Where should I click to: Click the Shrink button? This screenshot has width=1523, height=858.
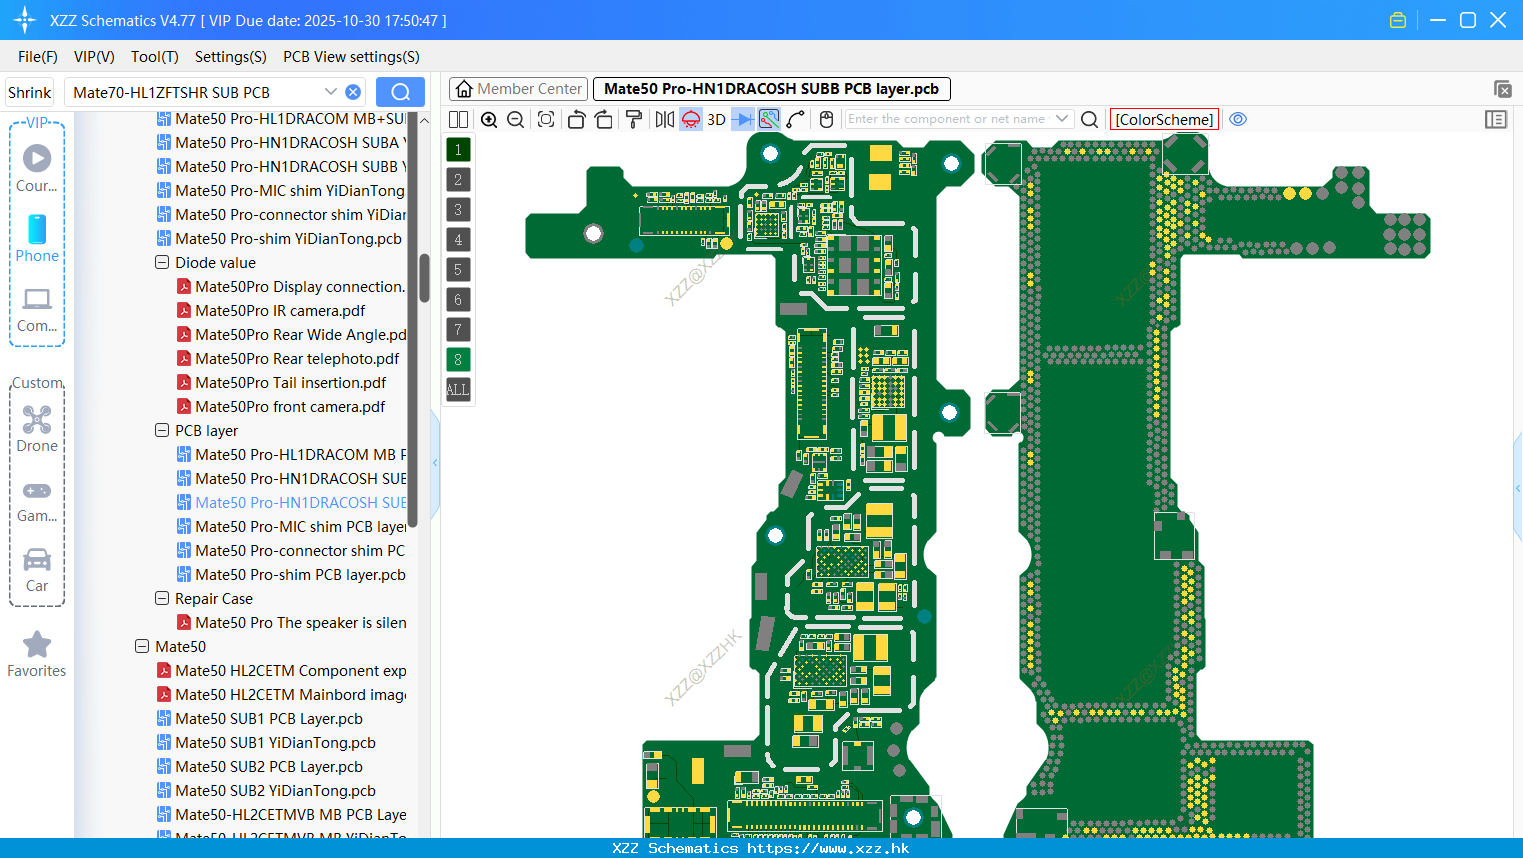coord(30,92)
